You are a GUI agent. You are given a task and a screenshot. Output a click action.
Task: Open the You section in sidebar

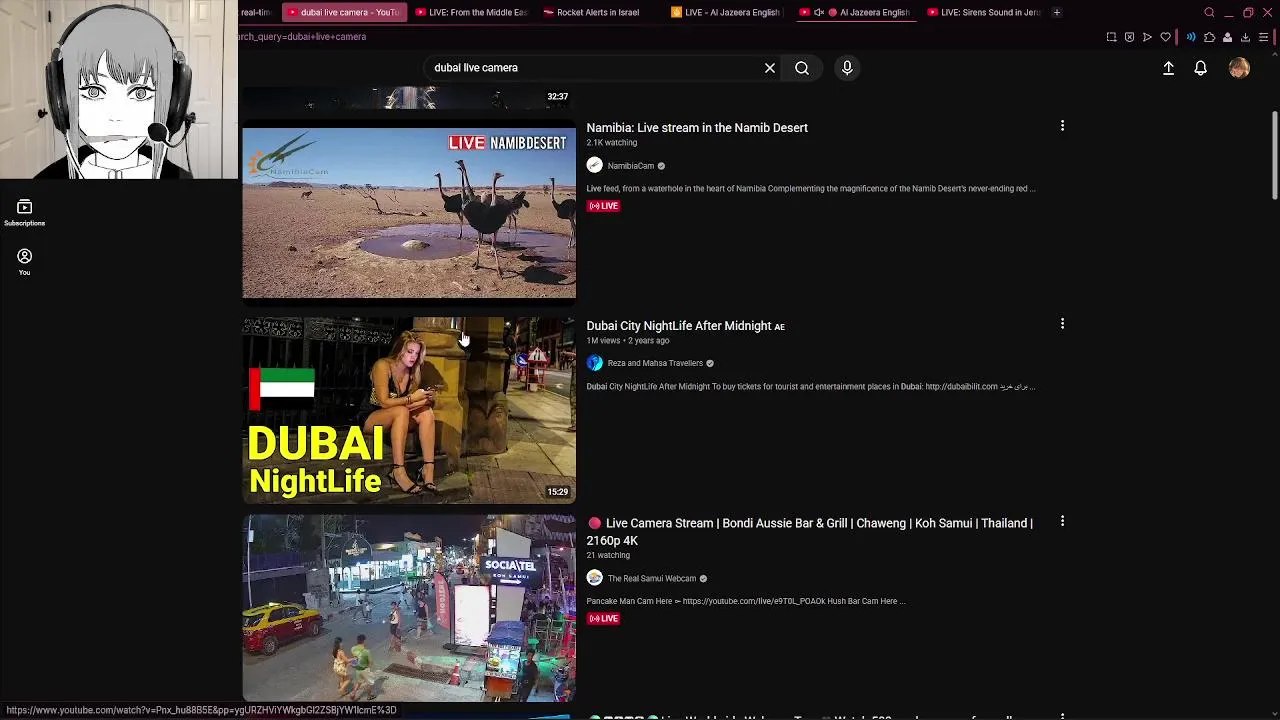point(24,262)
